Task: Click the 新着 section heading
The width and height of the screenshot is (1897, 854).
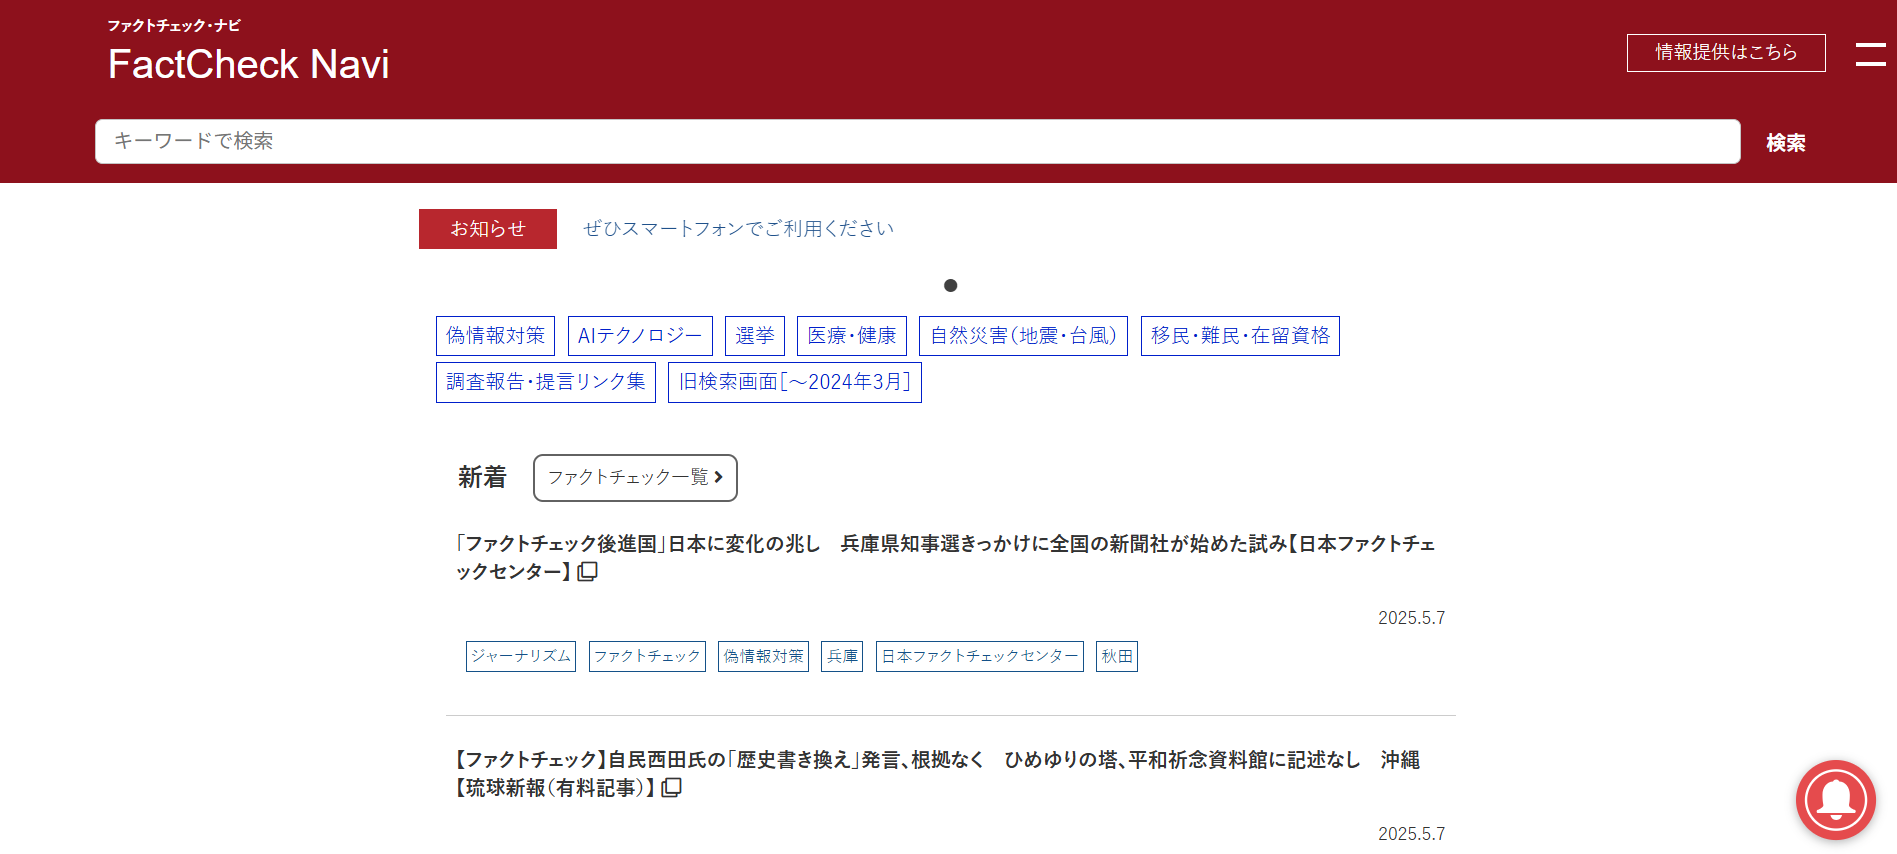Action: pos(483,477)
